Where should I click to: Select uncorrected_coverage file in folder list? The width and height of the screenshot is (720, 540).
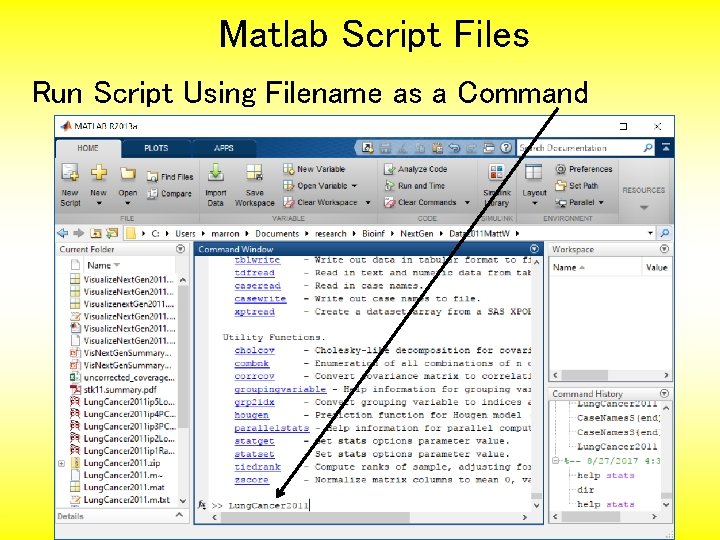point(129,377)
